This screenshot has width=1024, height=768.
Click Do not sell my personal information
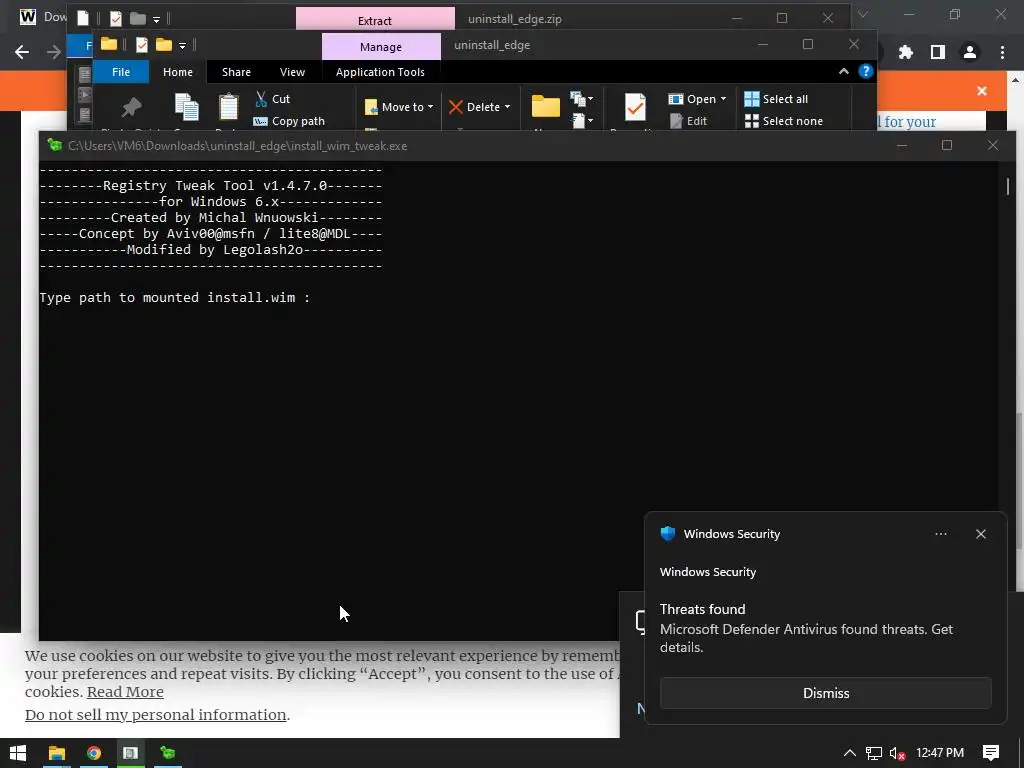click(x=155, y=715)
